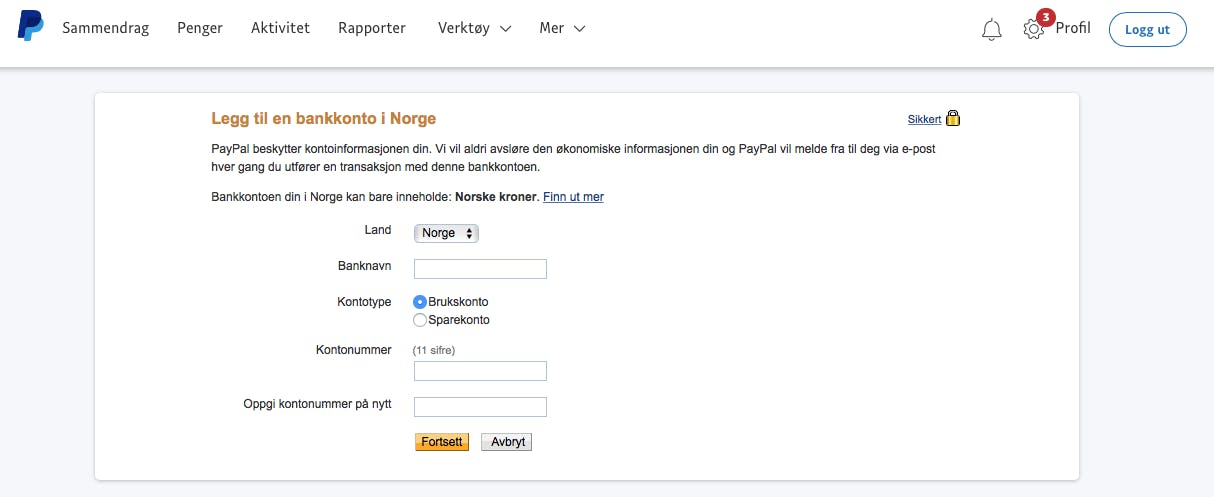The width and height of the screenshot is (1214, 497).
Task: Click the red notification badge showing 3
Action: point(1046,17)
